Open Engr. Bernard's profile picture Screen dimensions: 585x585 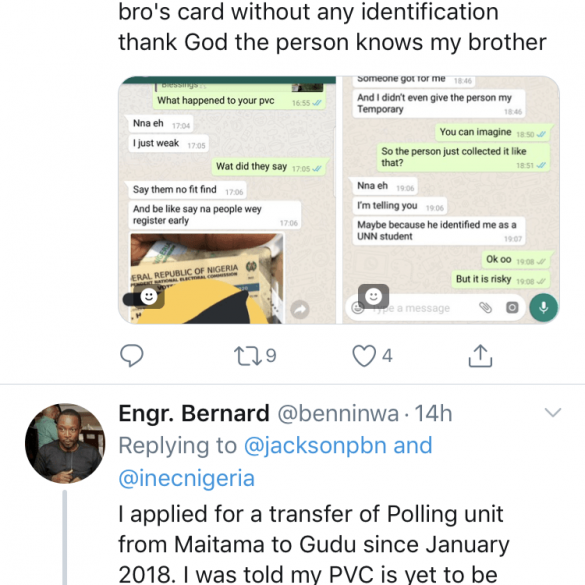click(65, 443)
